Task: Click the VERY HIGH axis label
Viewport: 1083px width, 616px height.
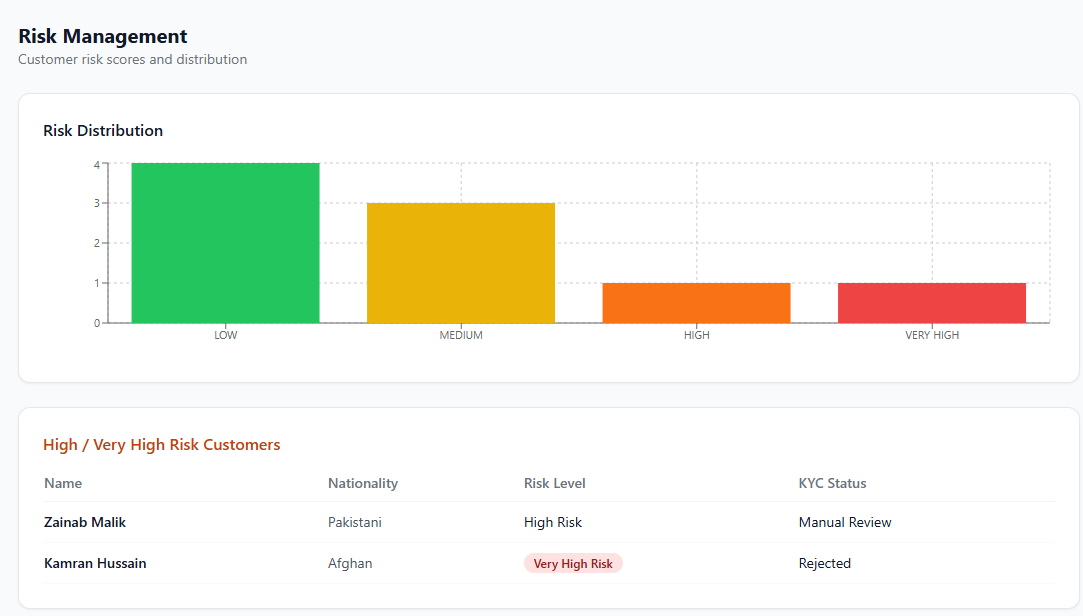Action: pyautogui.click(x=932, y=335)
